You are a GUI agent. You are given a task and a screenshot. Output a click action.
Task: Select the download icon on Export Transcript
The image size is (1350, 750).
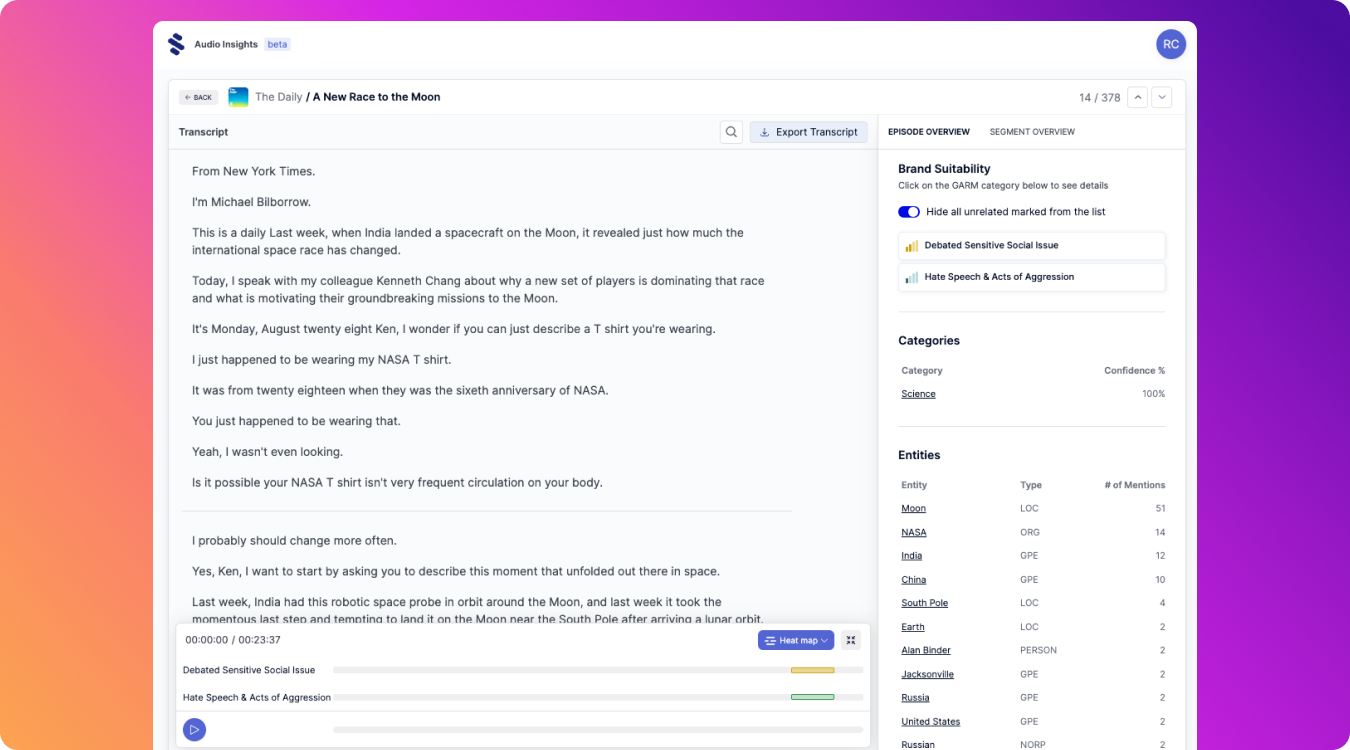pyautogui.click(x=764, y=131)
